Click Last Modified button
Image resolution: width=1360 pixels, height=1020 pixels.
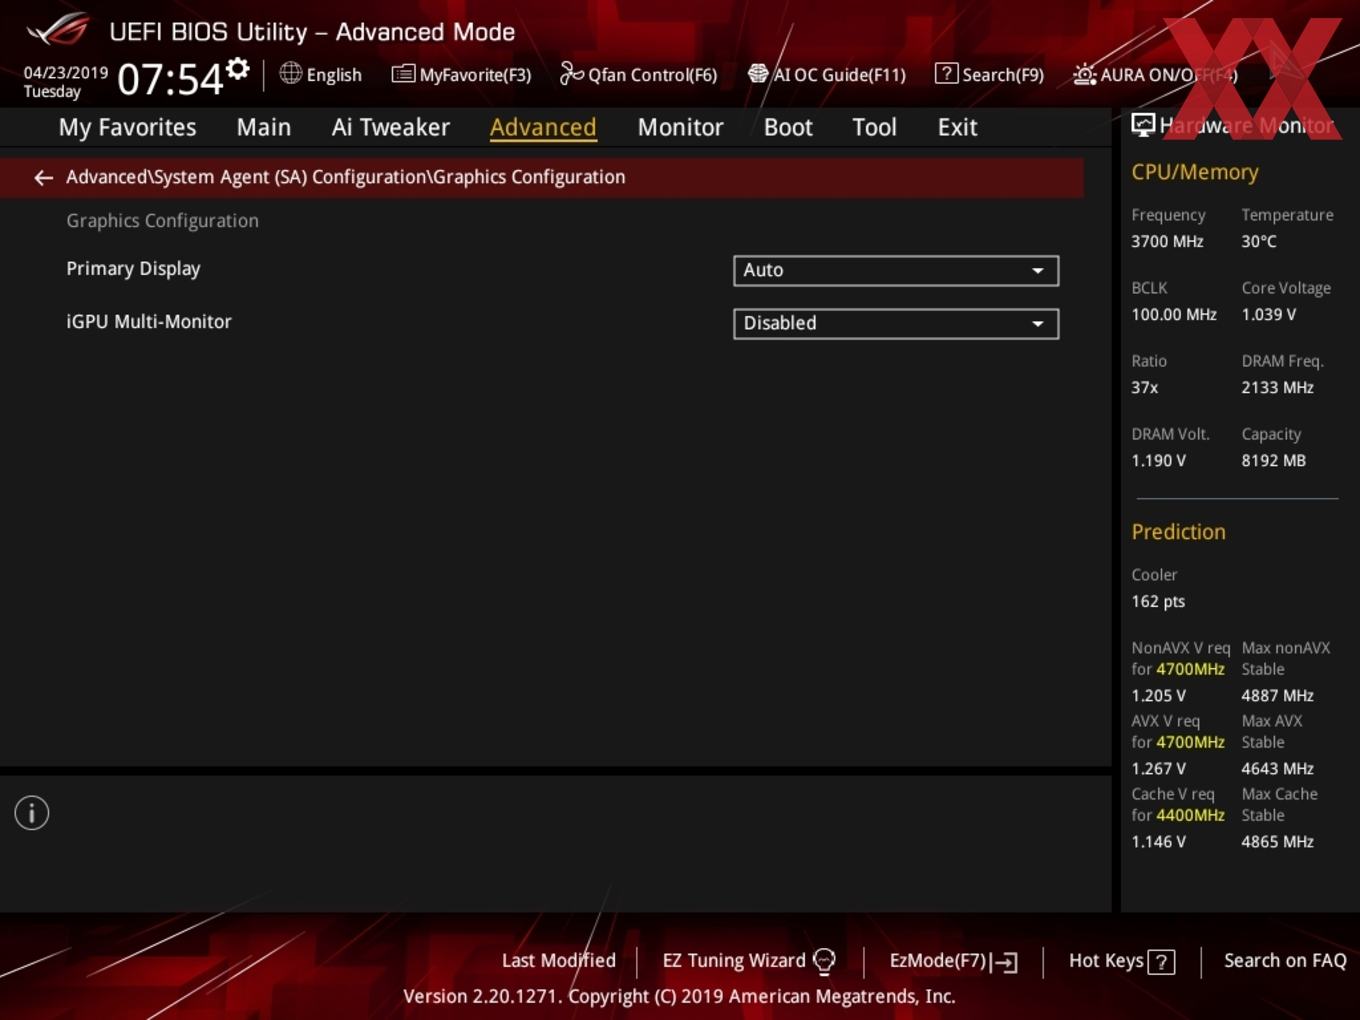[x=558, y=960]
